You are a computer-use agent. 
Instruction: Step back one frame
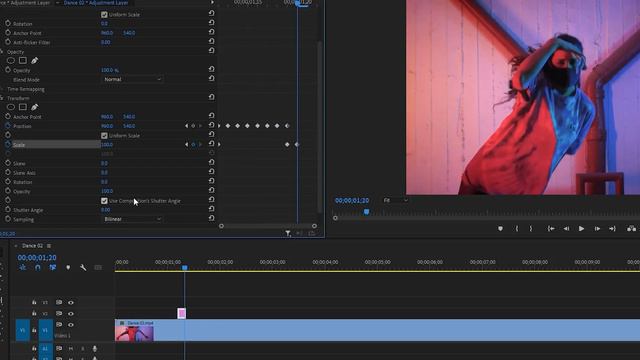[566, 229]
